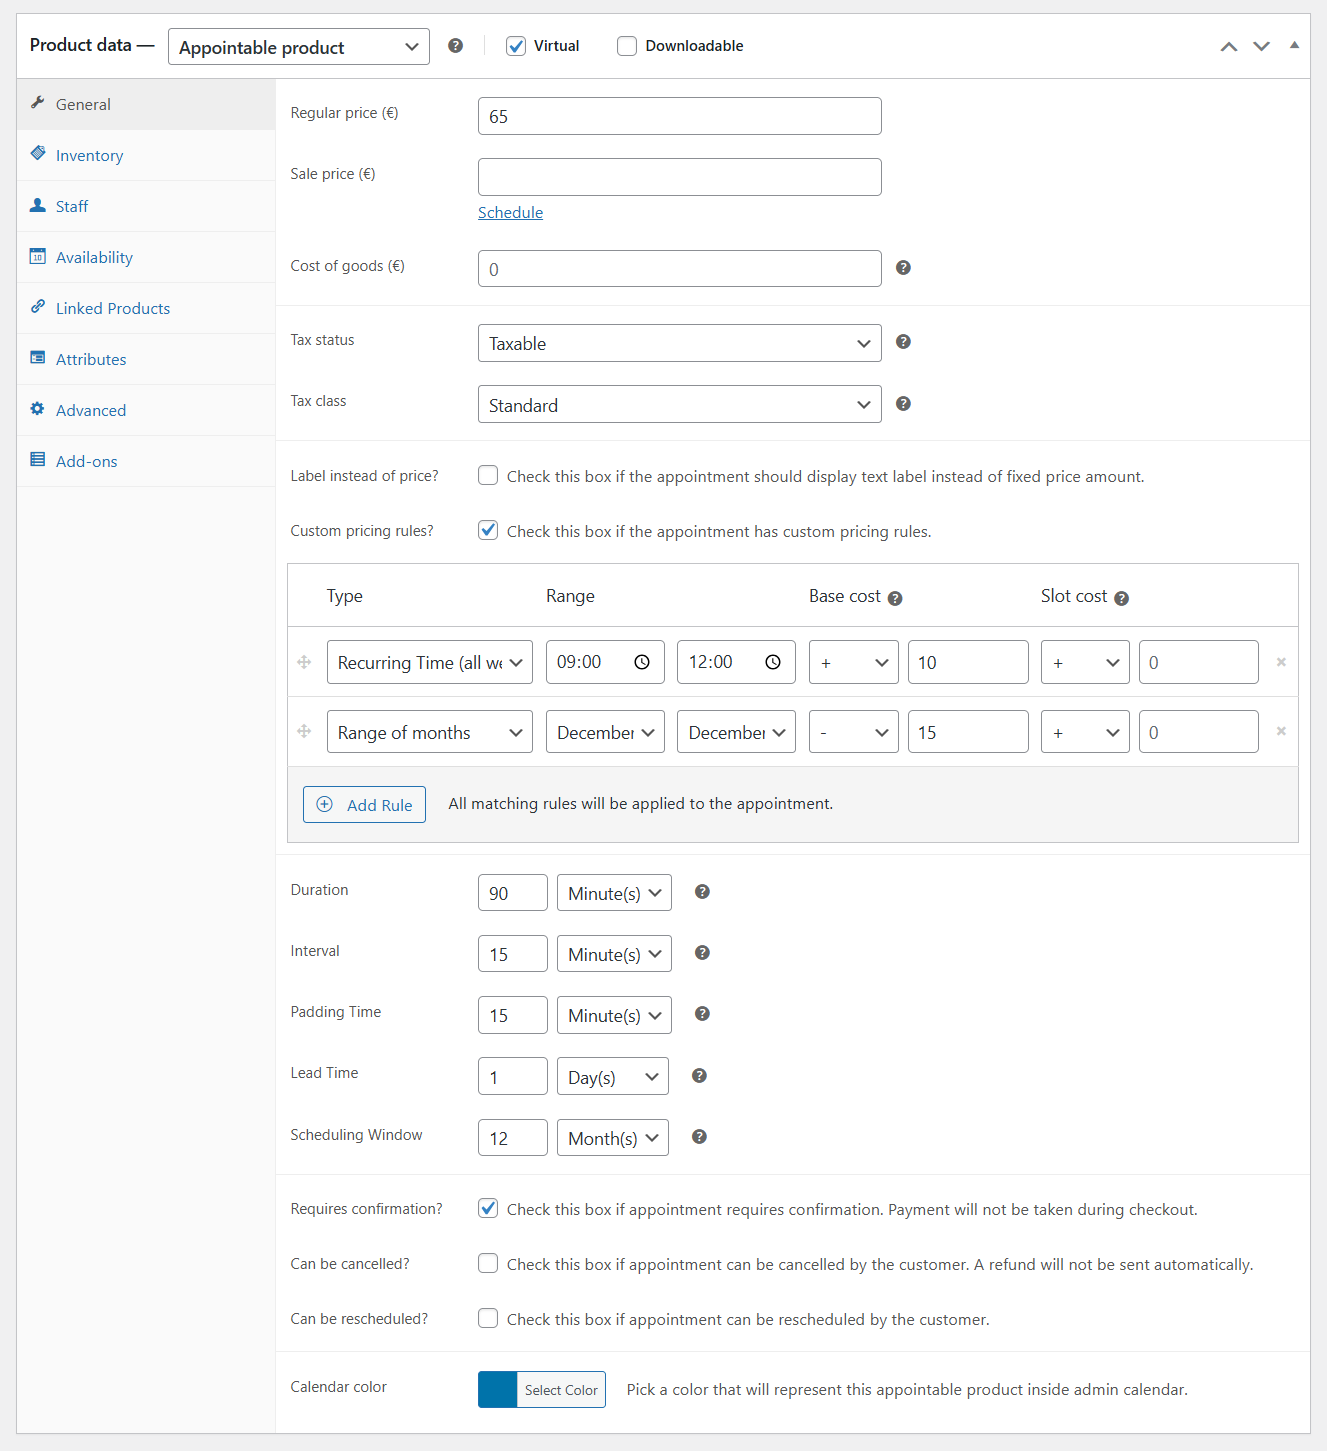Uncheck the Requires confirmation checkbox
This screenshot has width=1327, height=1451.
pos(488,1208)
